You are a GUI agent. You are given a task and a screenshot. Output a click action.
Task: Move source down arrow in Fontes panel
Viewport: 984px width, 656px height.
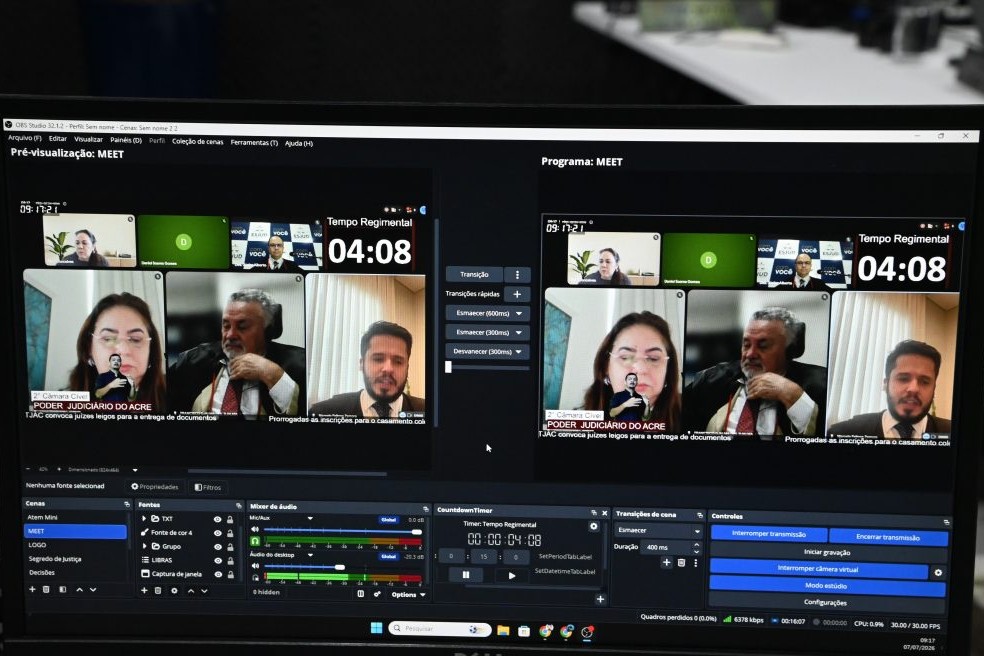(204, 591)
